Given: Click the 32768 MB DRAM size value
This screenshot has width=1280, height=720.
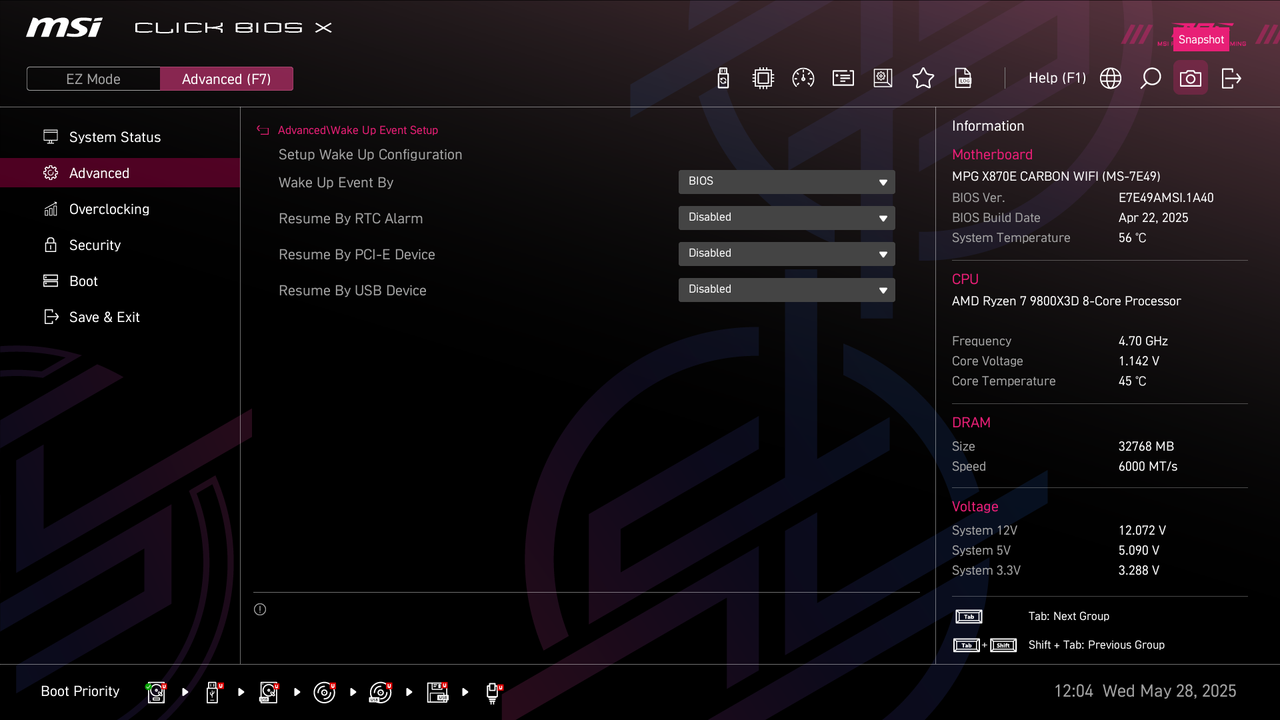Looking at the screenshot, I should pyautogui.click(x=1146, y=447).
